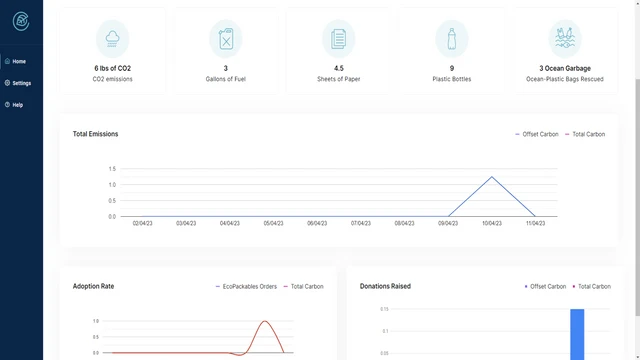640x360 pixels.
Task: Click the Total Emissions chart title
Action: 96,134
